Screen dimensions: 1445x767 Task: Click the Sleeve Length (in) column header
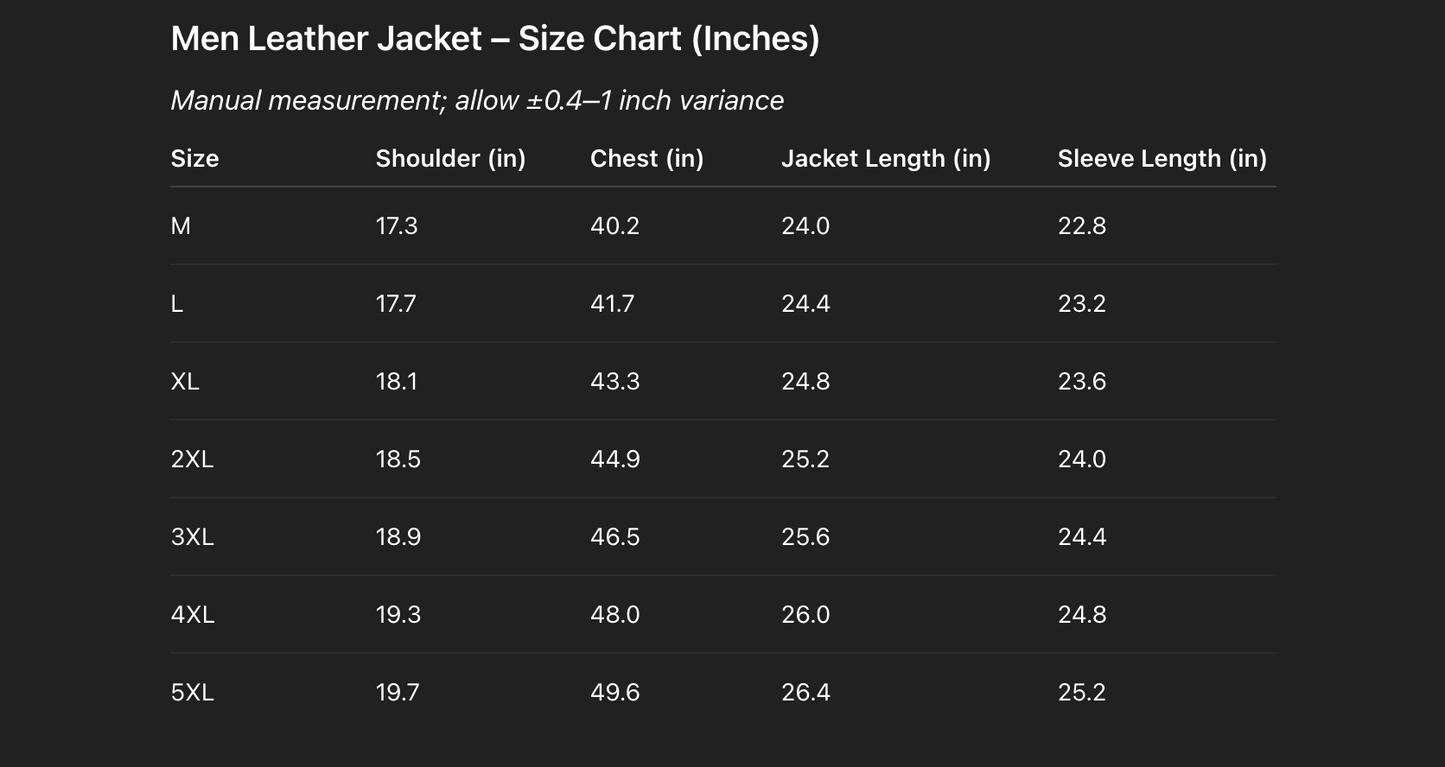tap(1161, 159)
